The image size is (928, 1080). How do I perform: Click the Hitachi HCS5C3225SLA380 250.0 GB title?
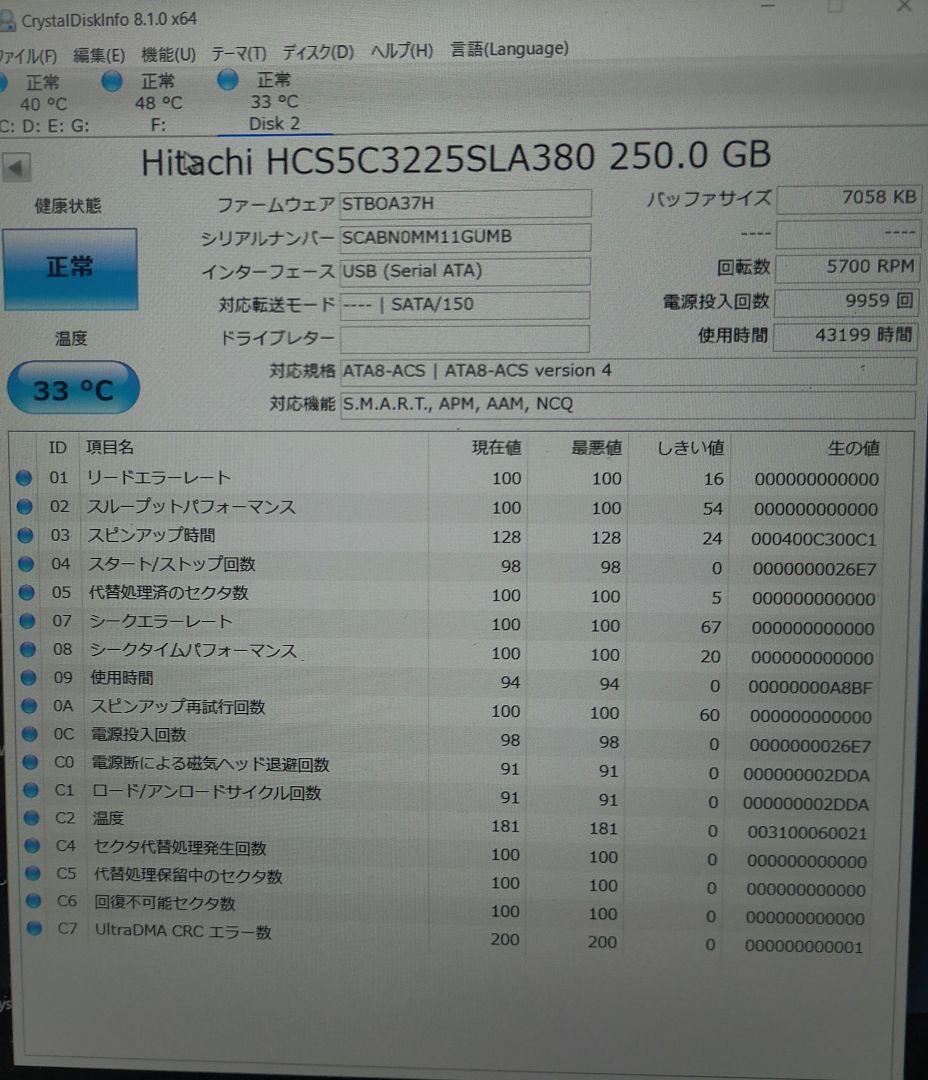click(x=456, y=159)
